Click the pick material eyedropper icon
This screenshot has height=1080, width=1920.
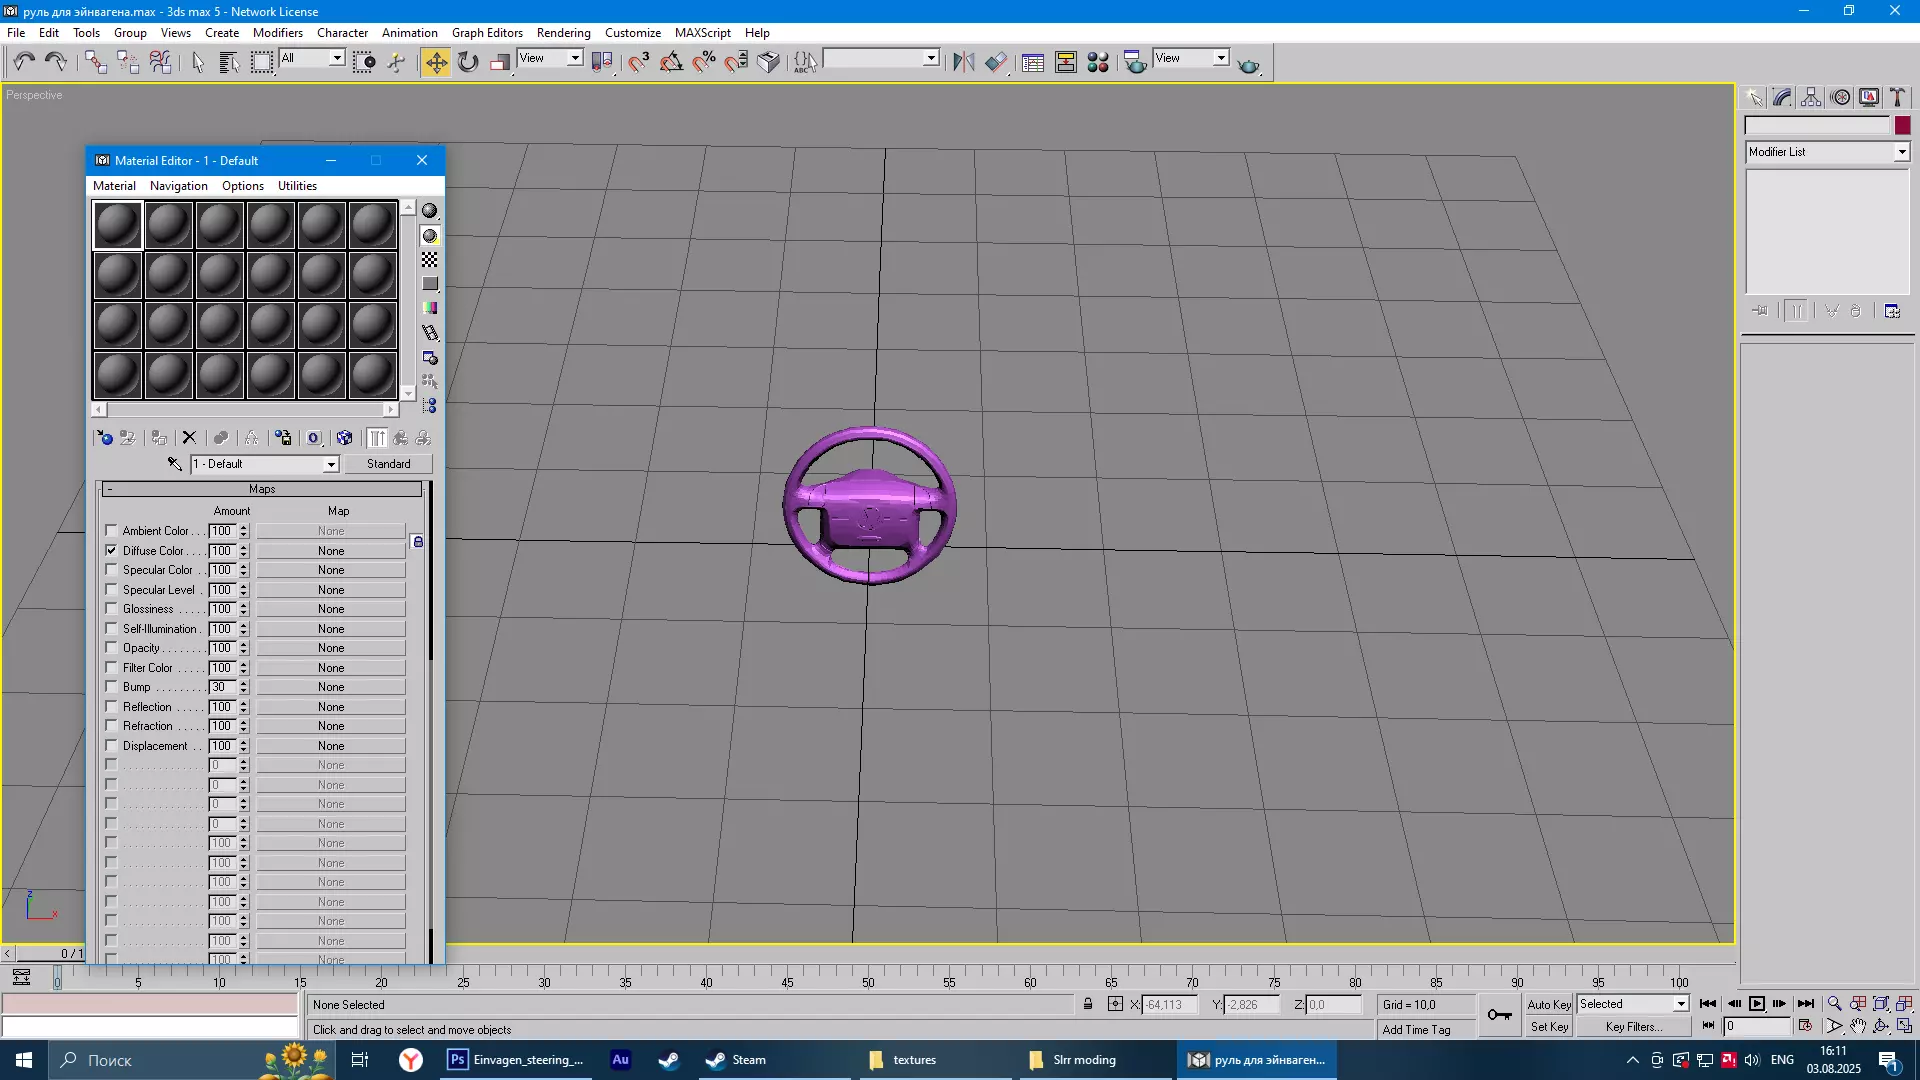[175, 464]
